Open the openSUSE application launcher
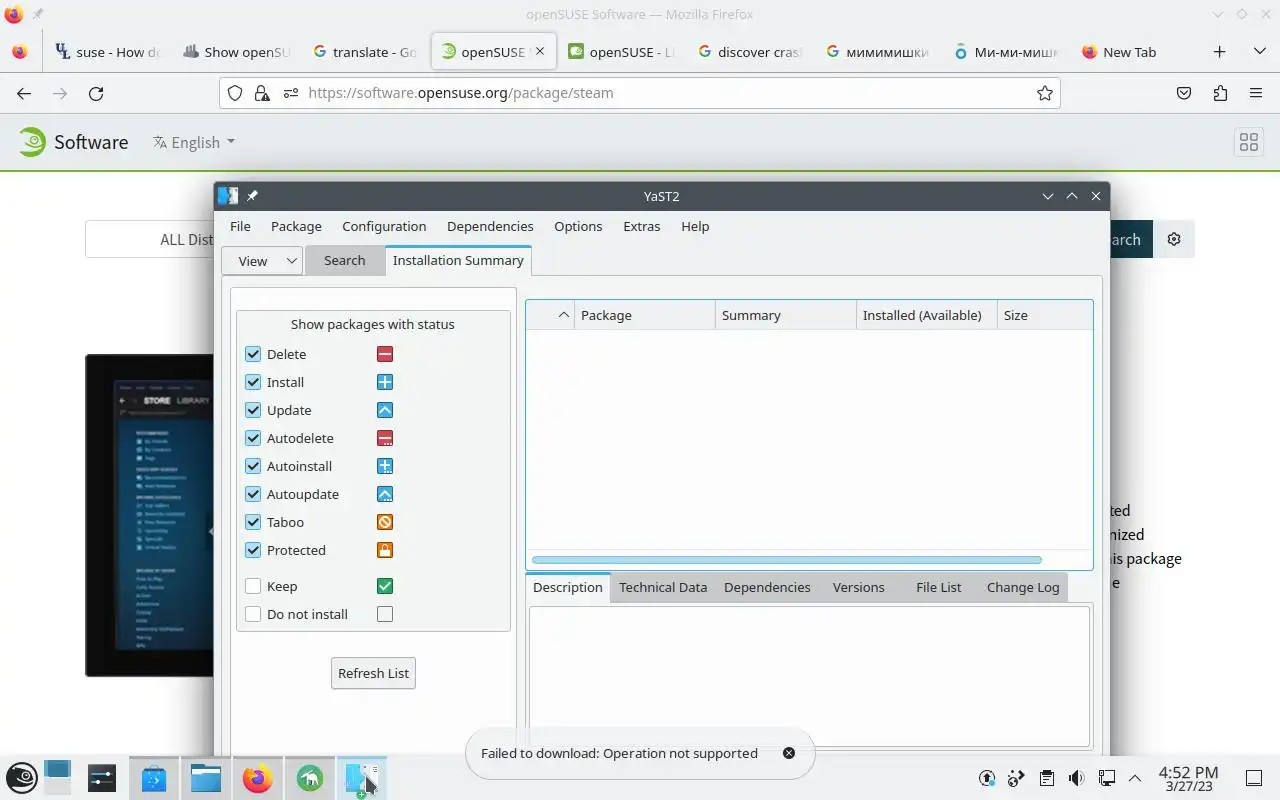 click(x=23, y=777)
